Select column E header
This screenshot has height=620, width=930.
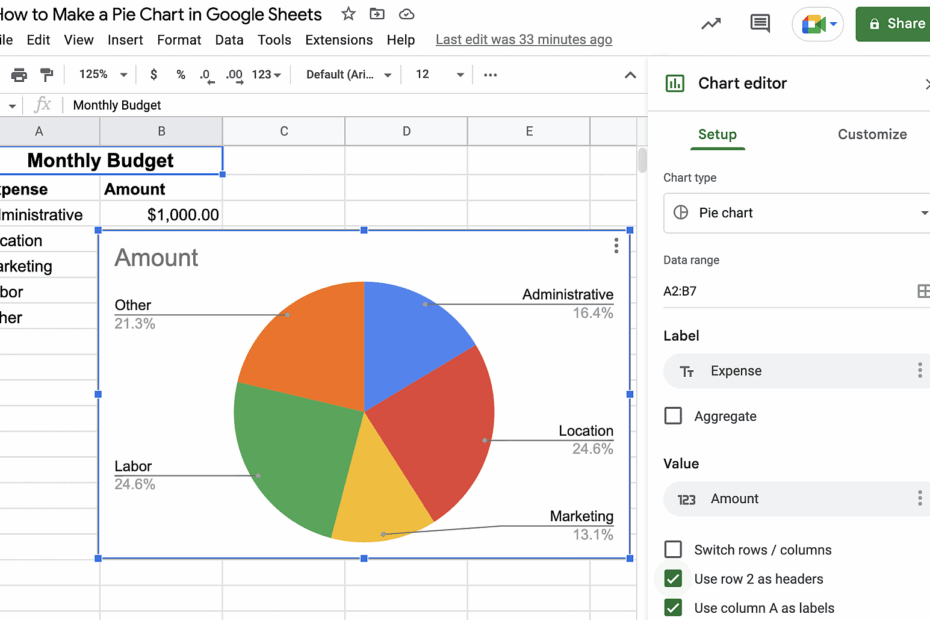[529, 131]
